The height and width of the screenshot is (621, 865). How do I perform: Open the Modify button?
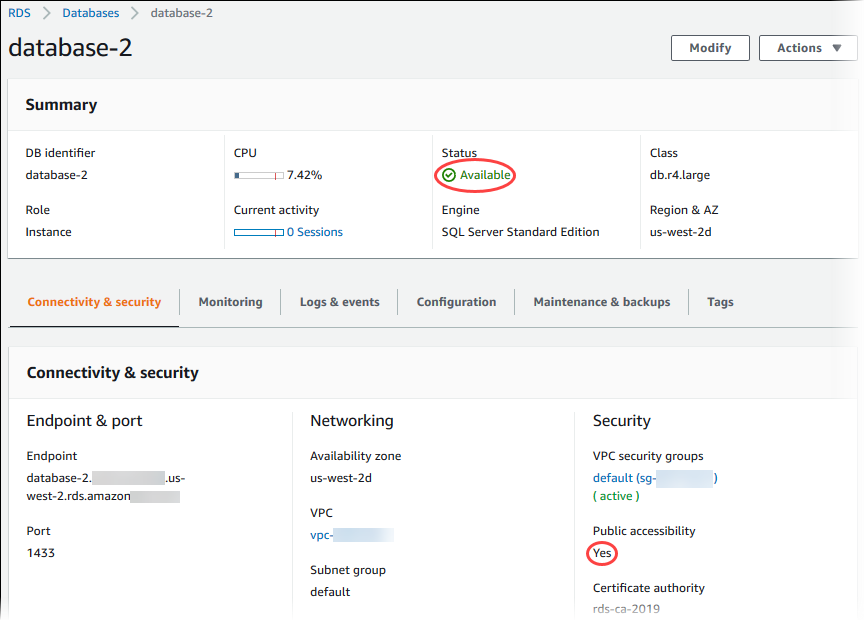coord(710,47)
